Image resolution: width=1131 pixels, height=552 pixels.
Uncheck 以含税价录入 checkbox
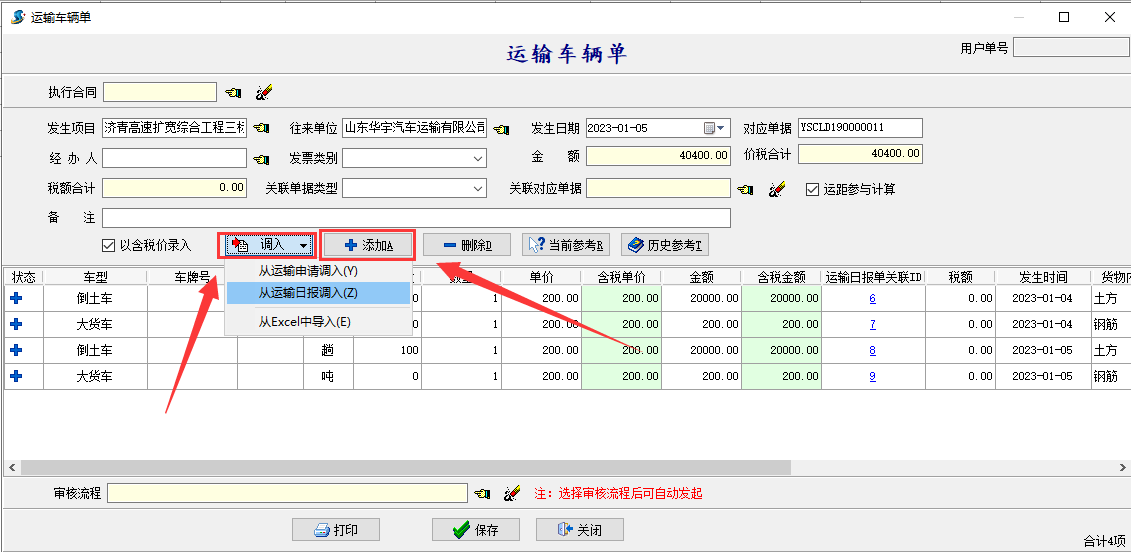pyautogui.click(x=109, y=245)
